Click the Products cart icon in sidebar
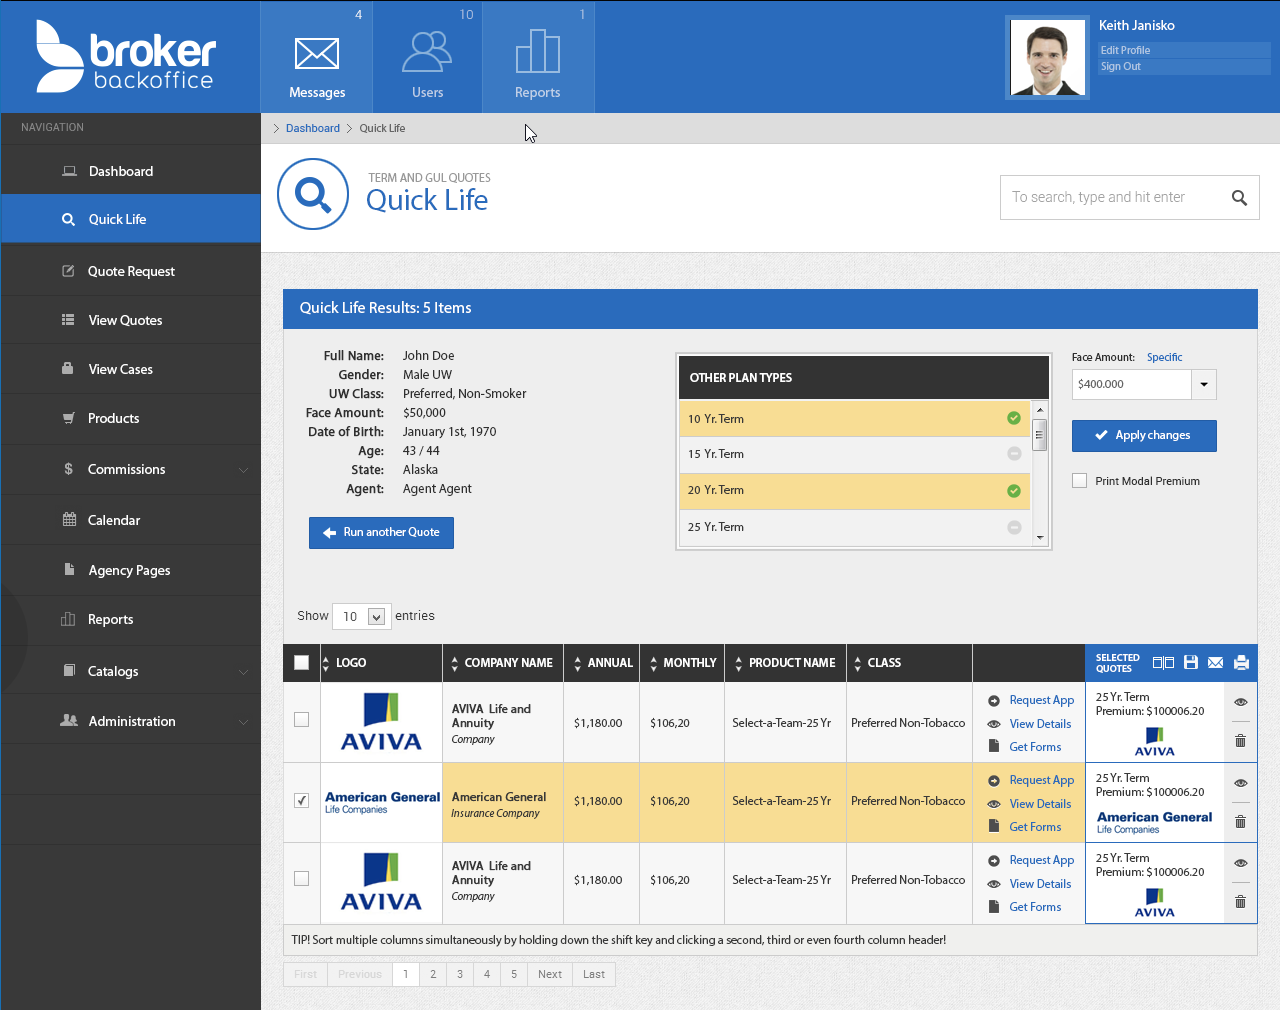Screen dimensions: 1280x1010 click(x=68, y=418)
